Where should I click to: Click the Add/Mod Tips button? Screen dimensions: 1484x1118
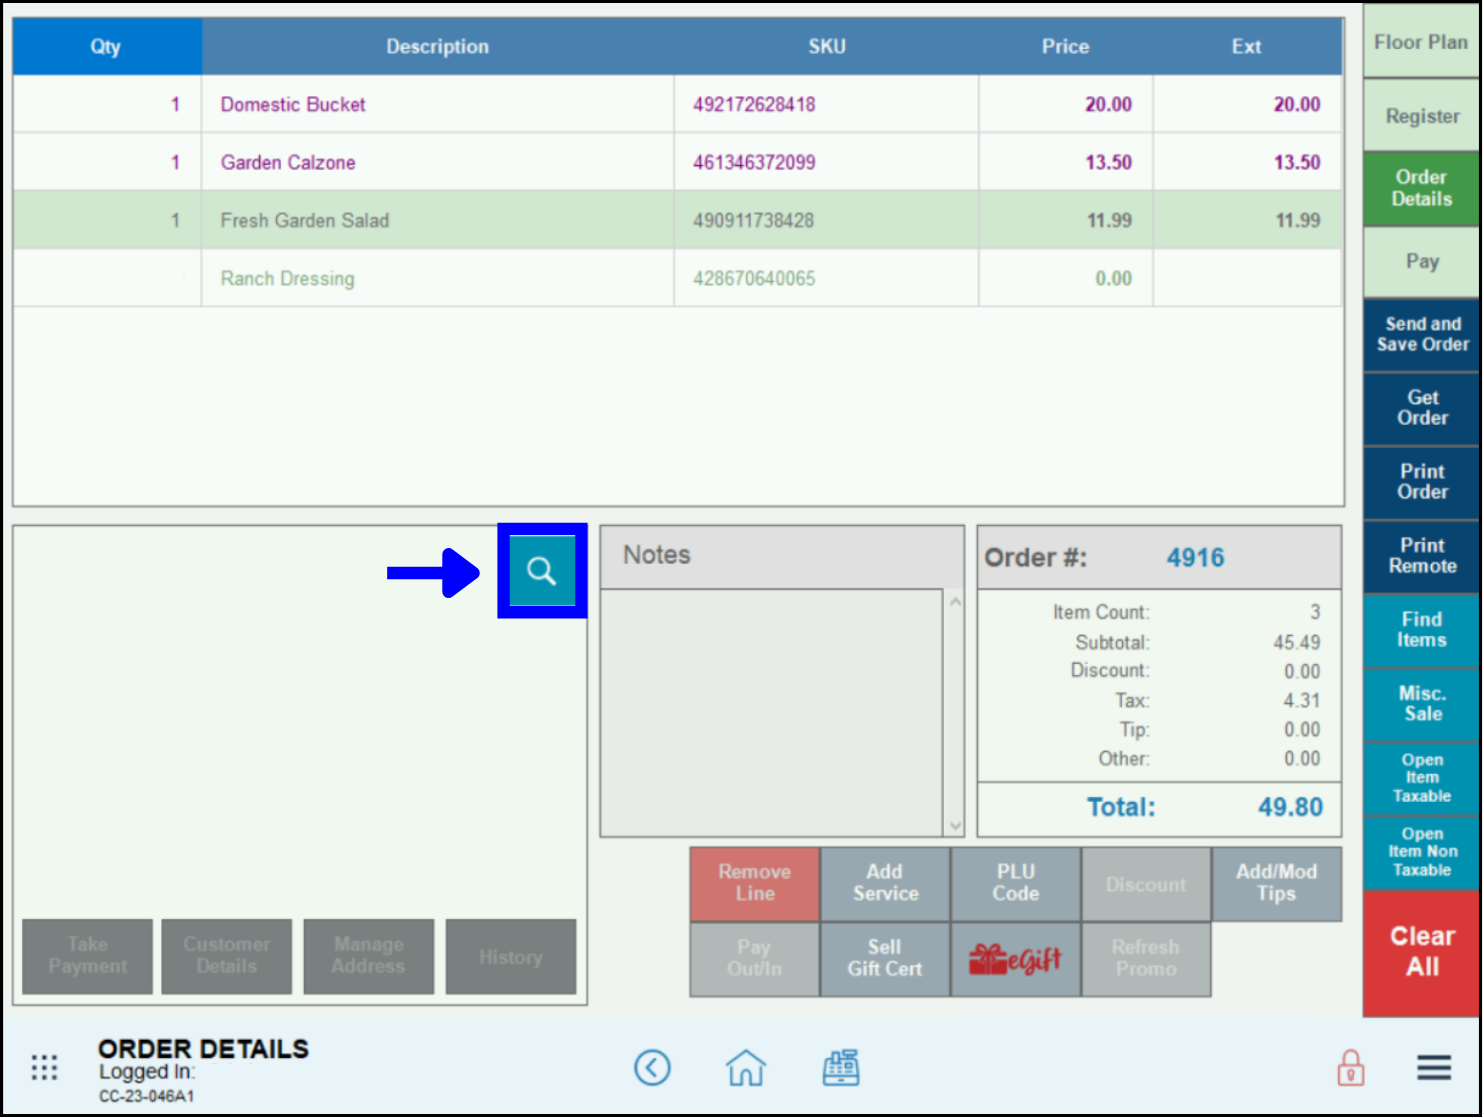coord(1275,883)
